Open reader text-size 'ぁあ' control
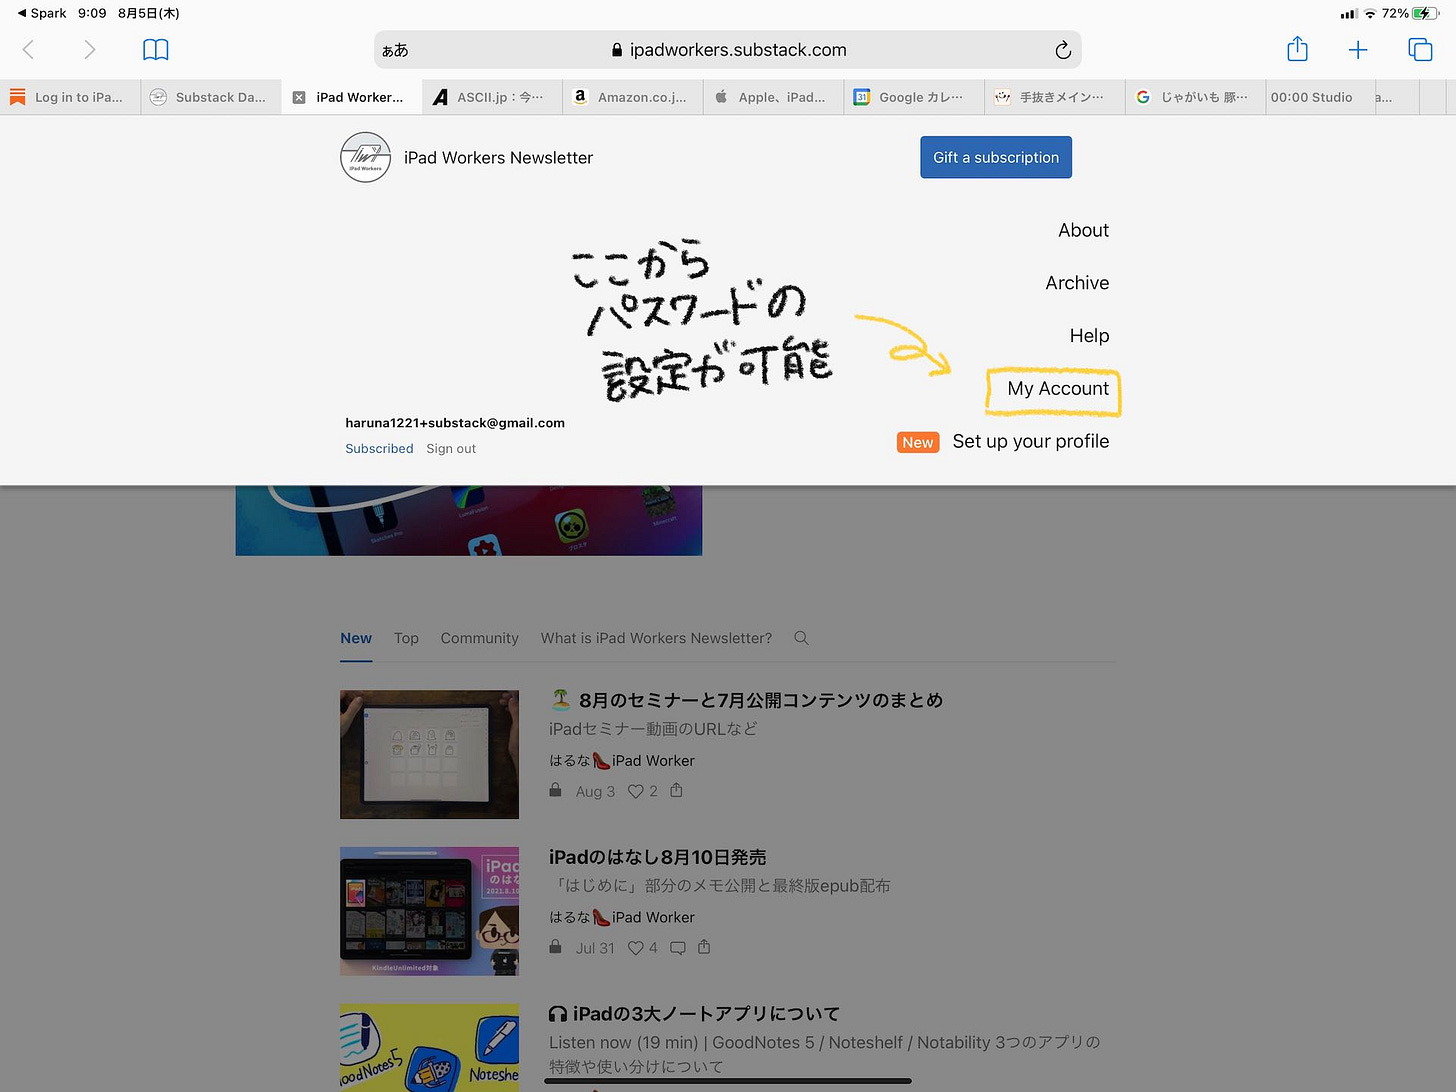 pyautogui.click(x=395, y=50)
